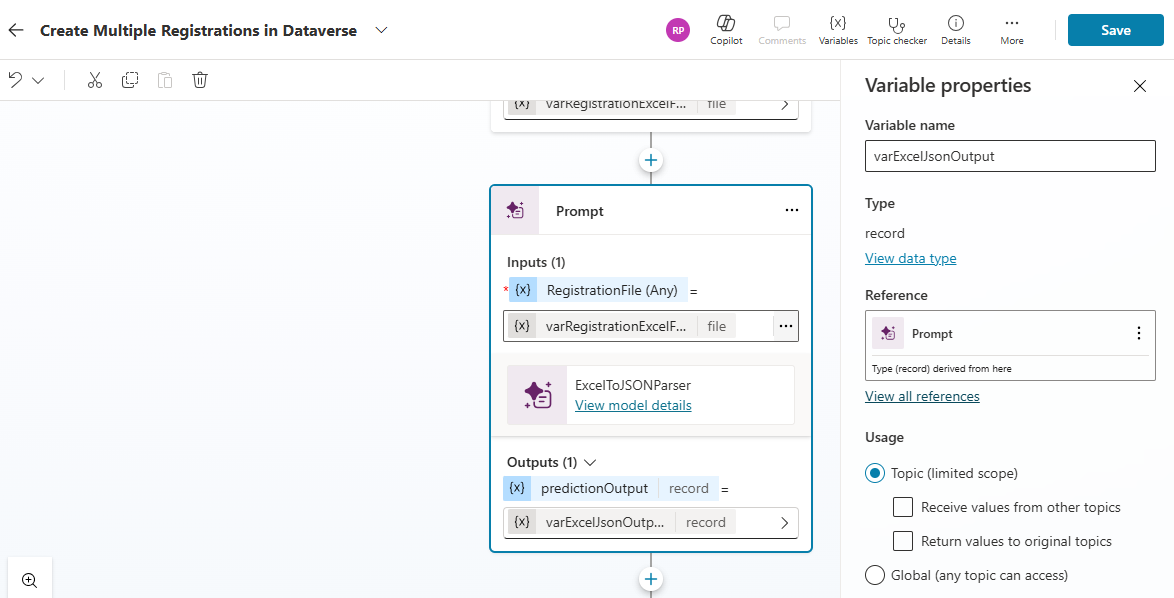The width and height of the screenshot is (1174, 598).
Task: Click the Save button
Action: (1115, 30)
